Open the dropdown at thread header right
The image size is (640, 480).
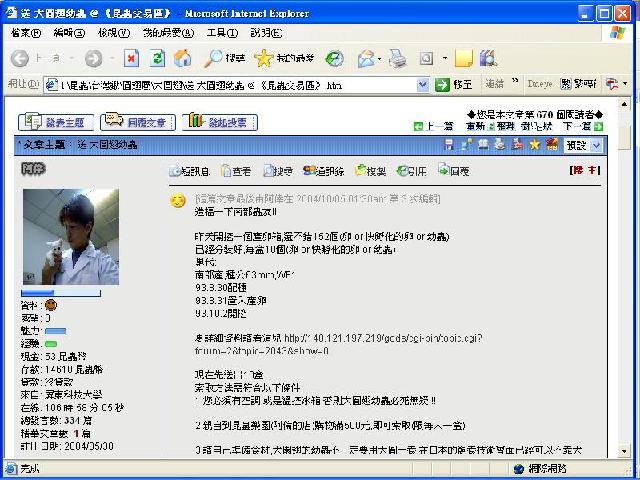[597, 146]
